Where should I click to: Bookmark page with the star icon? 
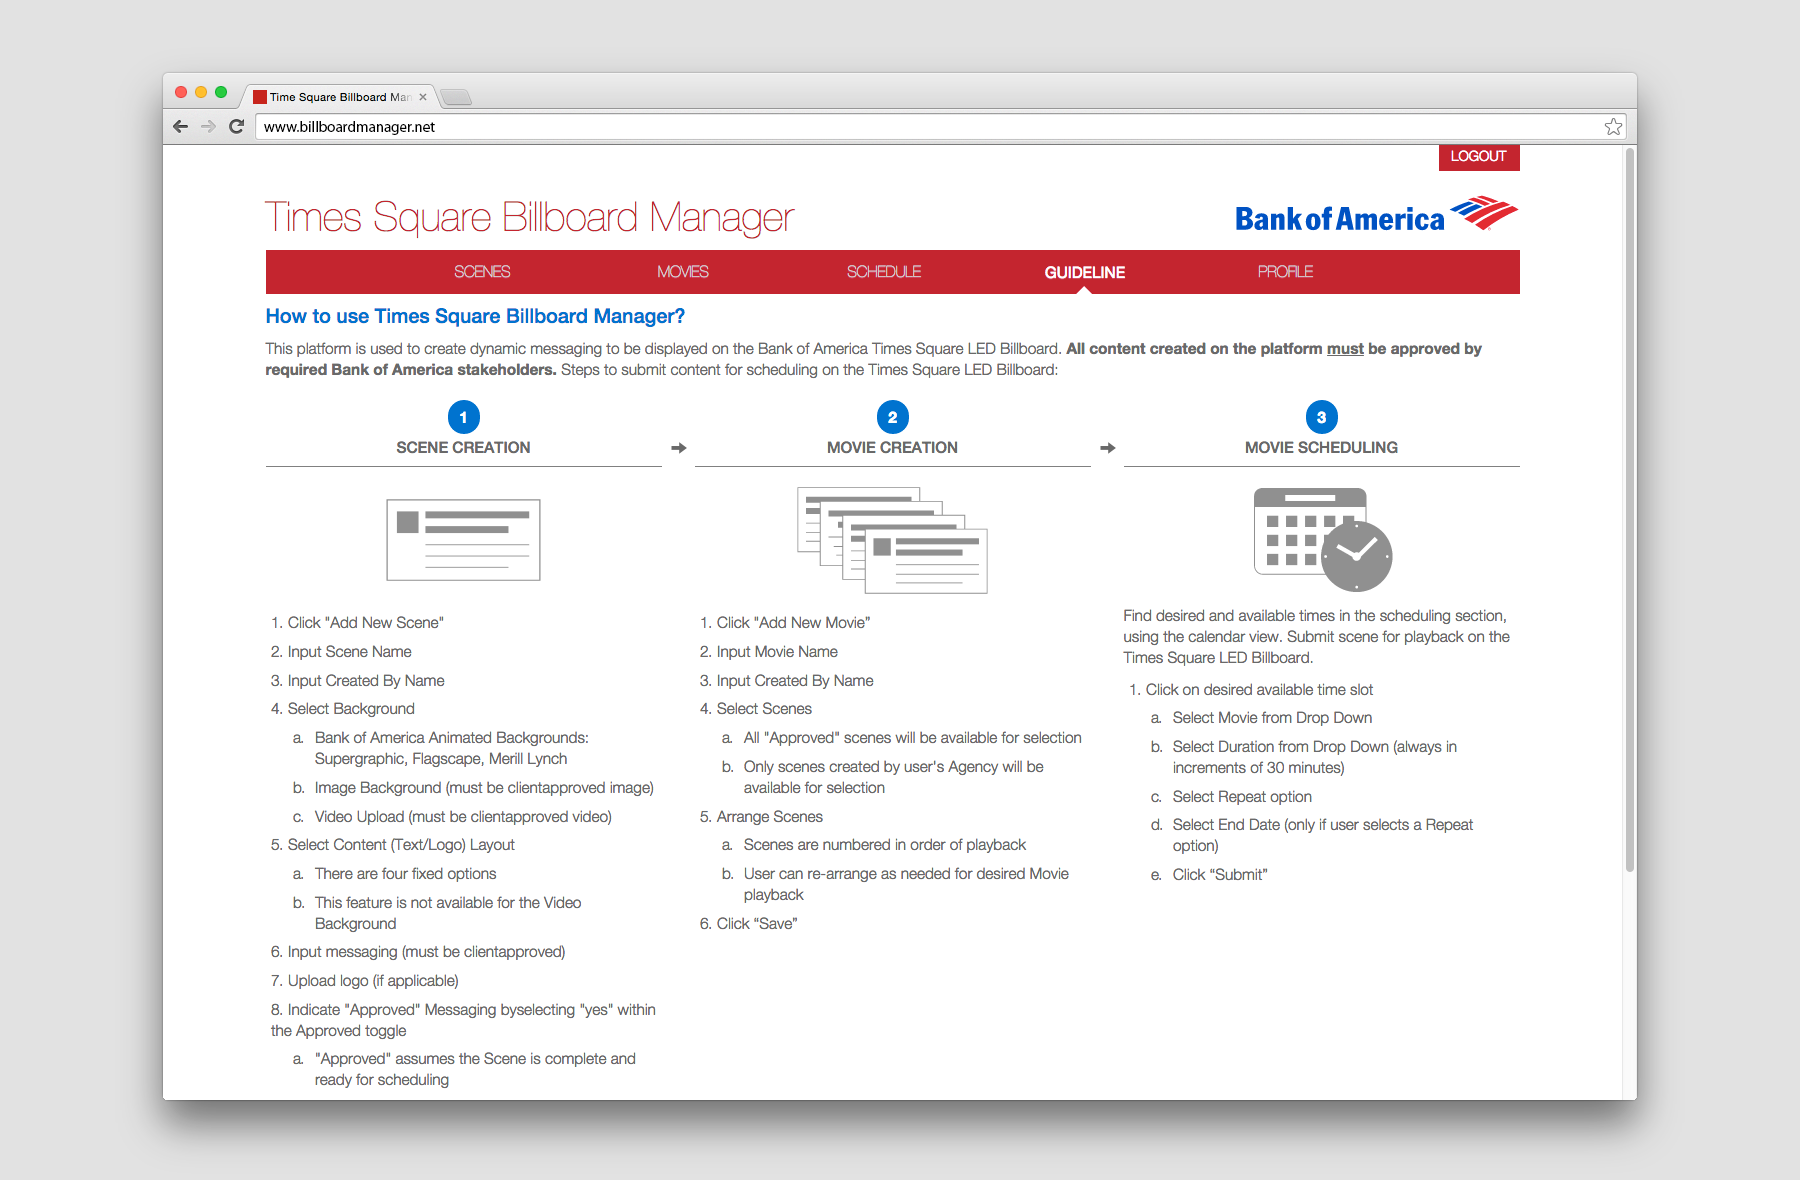[1613, 126]
